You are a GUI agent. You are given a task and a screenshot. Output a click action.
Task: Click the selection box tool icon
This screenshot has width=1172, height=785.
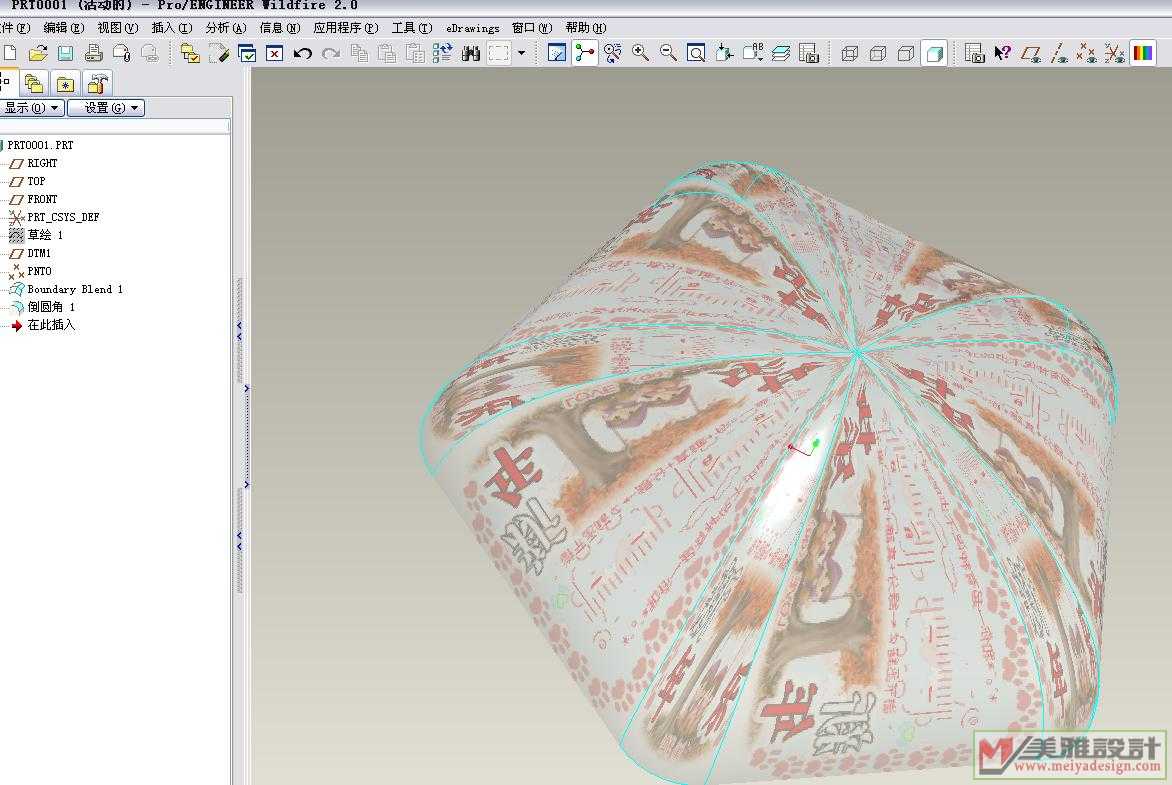499,53
